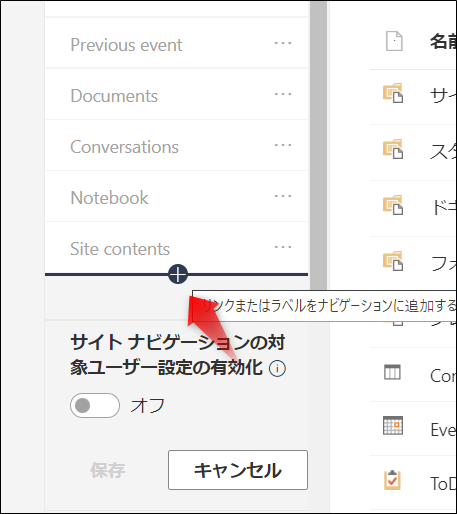Click the info icon next to 有効化
The image size is (457, 514).
click(277, 369)
